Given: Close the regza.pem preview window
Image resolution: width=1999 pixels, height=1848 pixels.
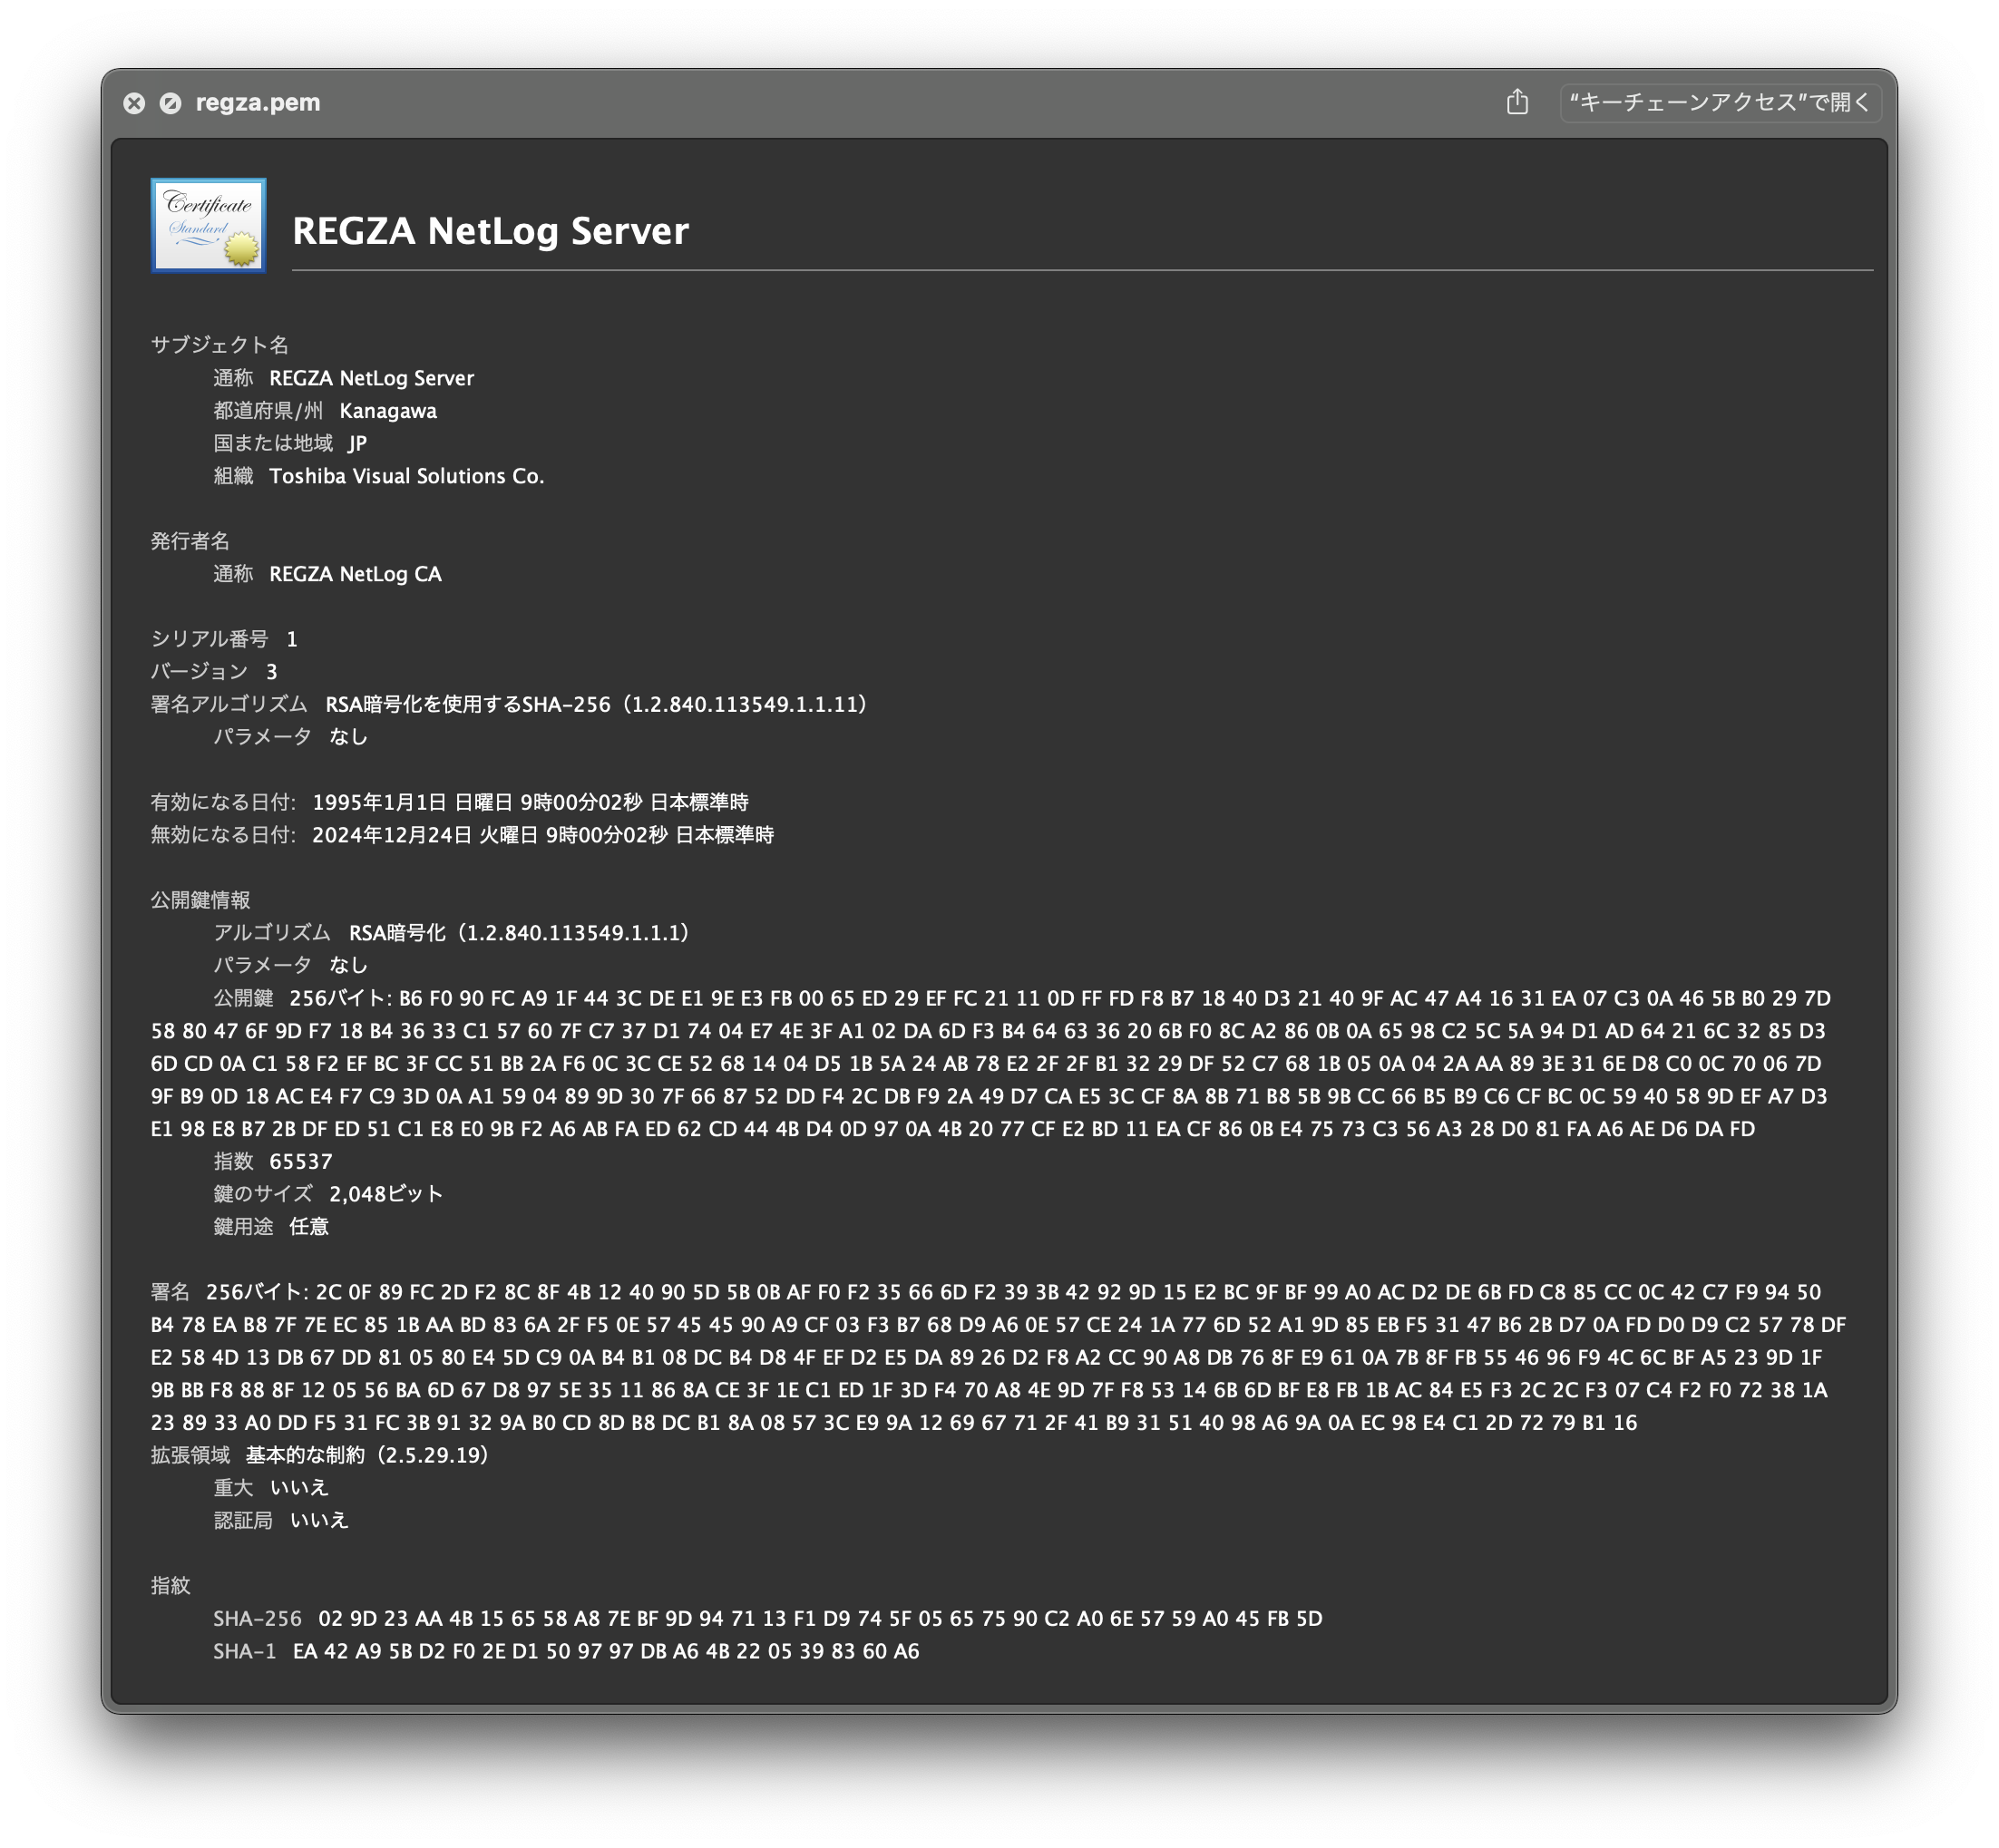Looking at the screenshot, I should click(134, 103).
